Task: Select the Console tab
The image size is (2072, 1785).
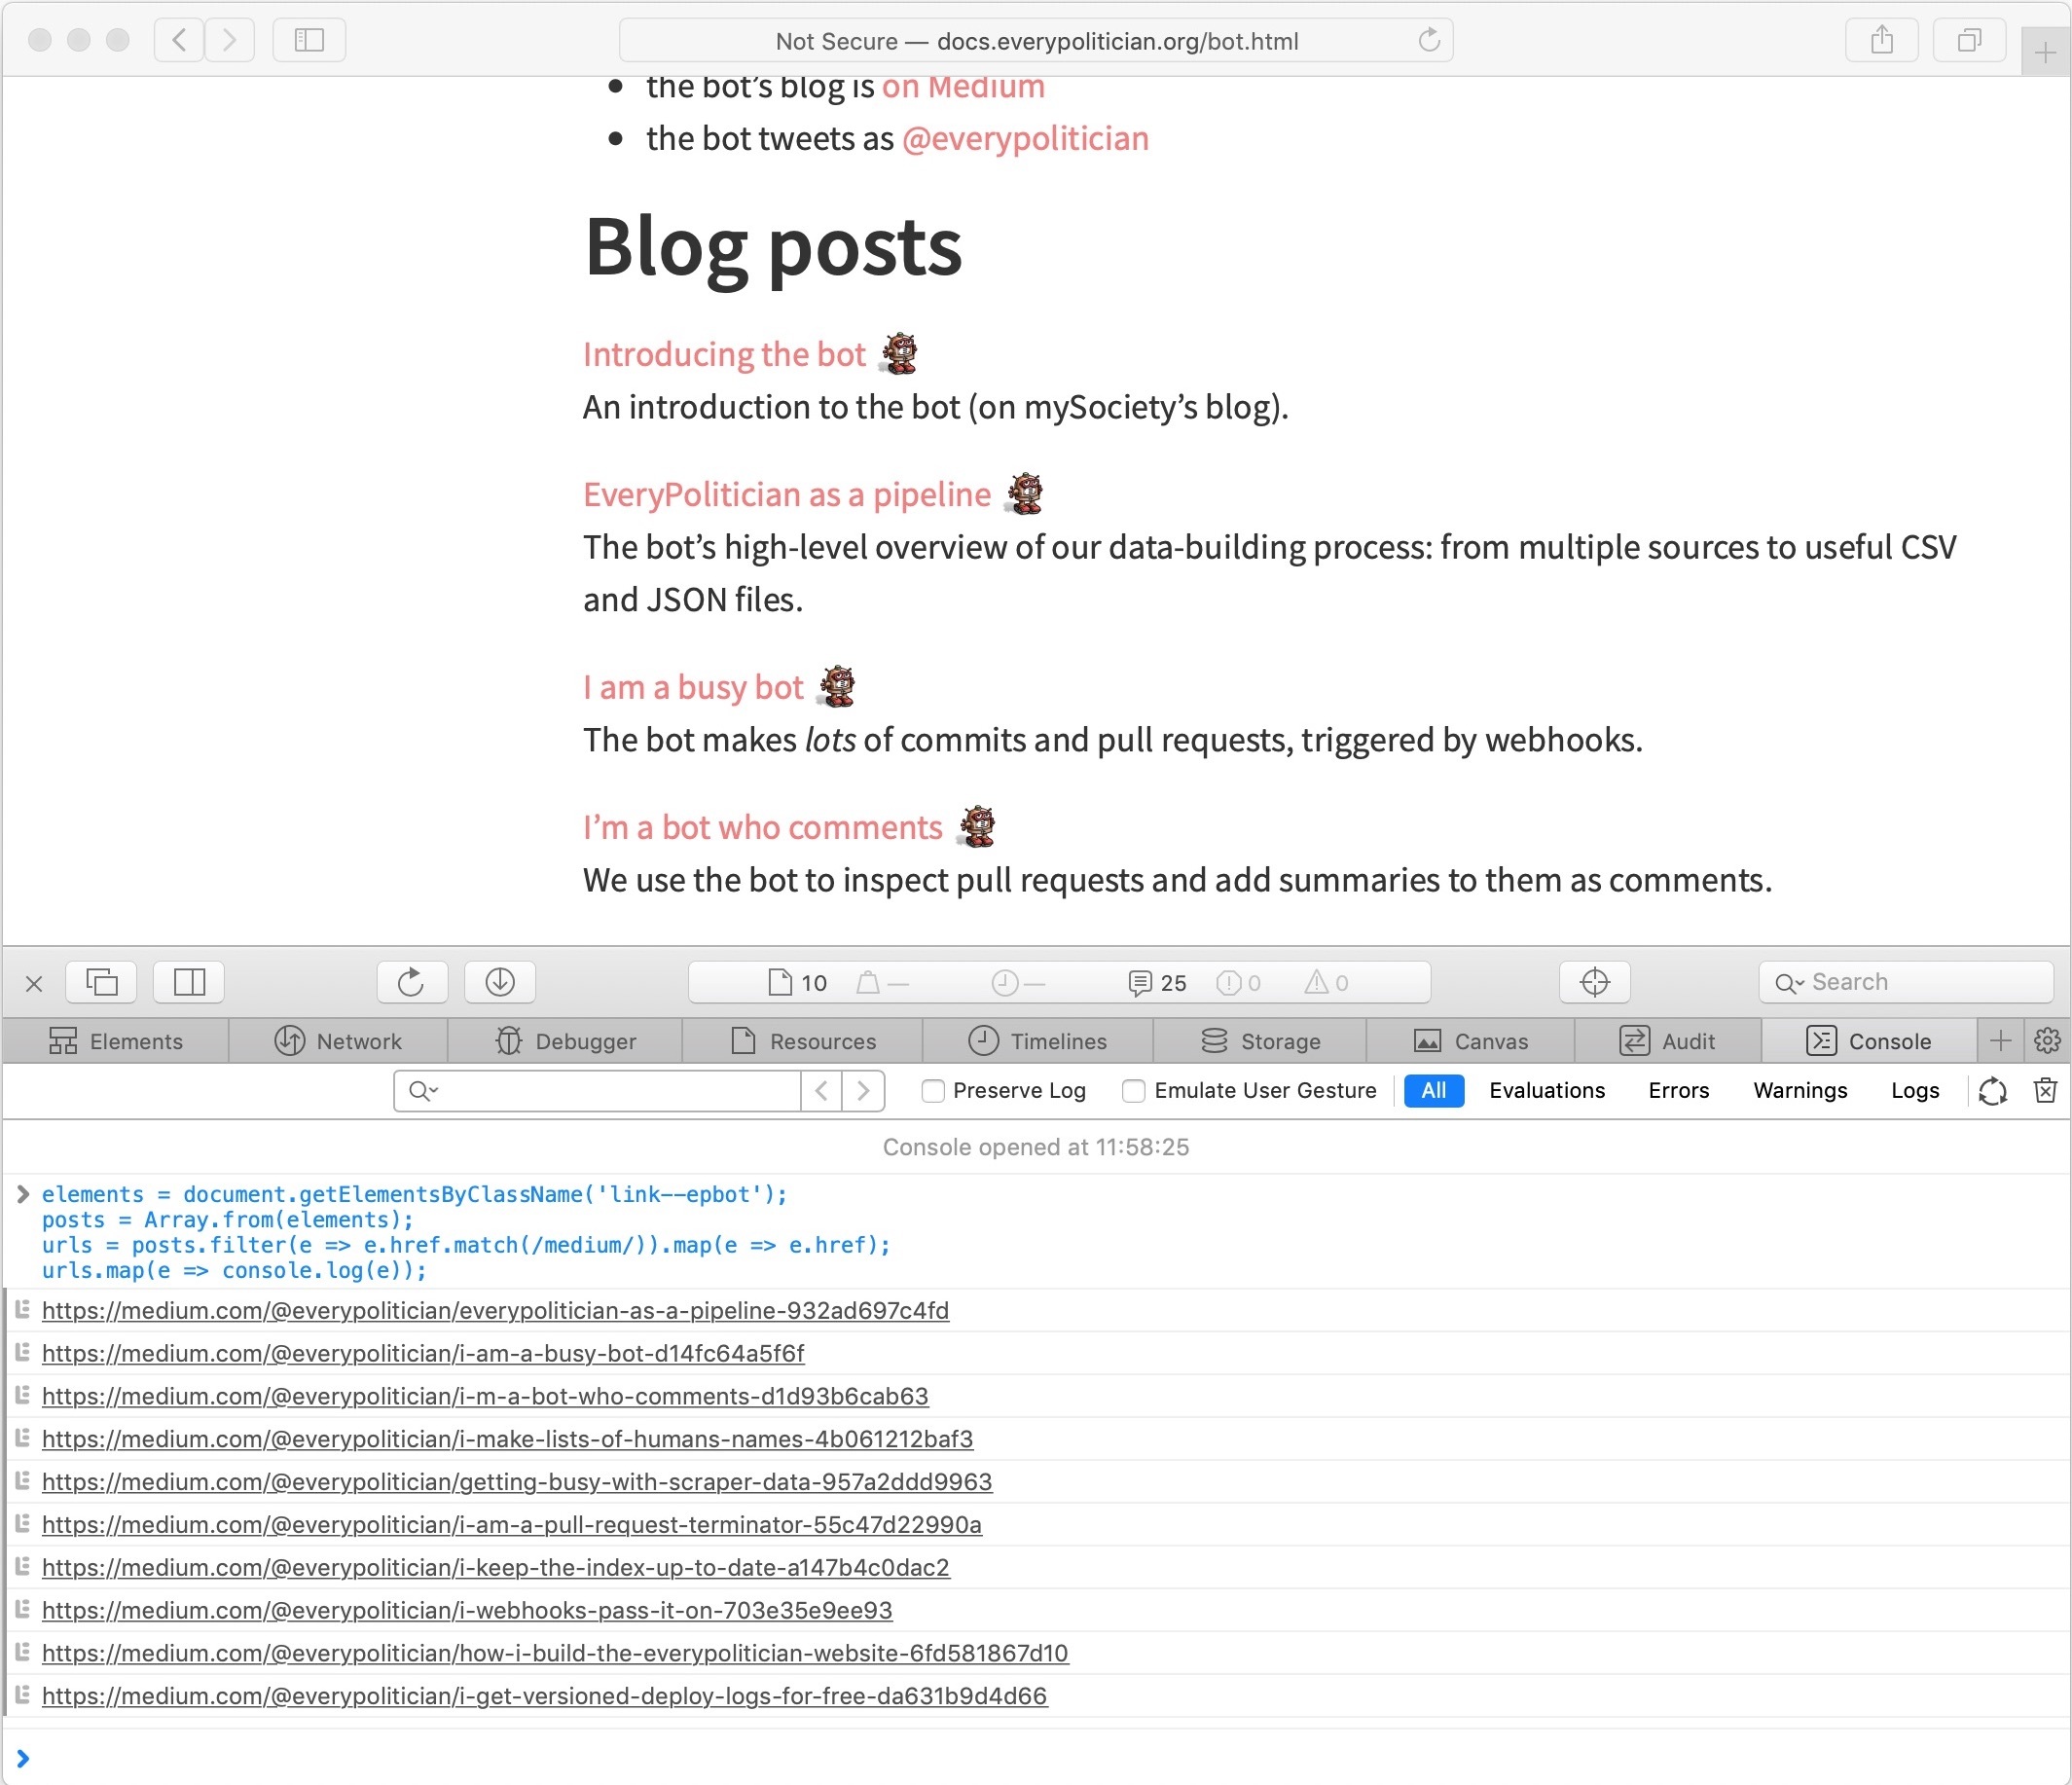Action: [x=1868, y=1041]
